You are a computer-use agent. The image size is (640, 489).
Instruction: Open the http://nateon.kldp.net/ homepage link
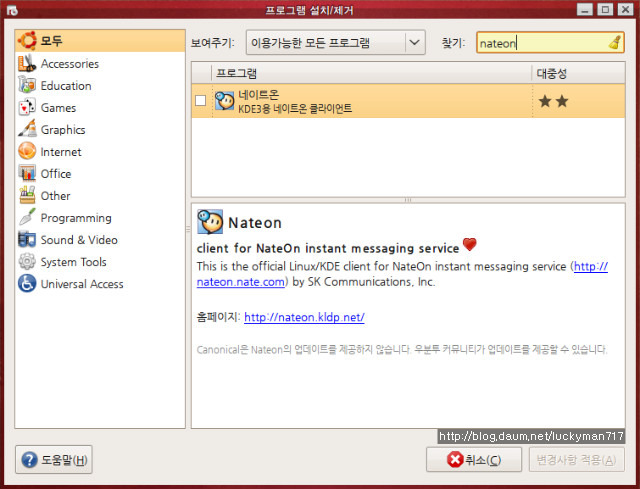coord(304,317)
